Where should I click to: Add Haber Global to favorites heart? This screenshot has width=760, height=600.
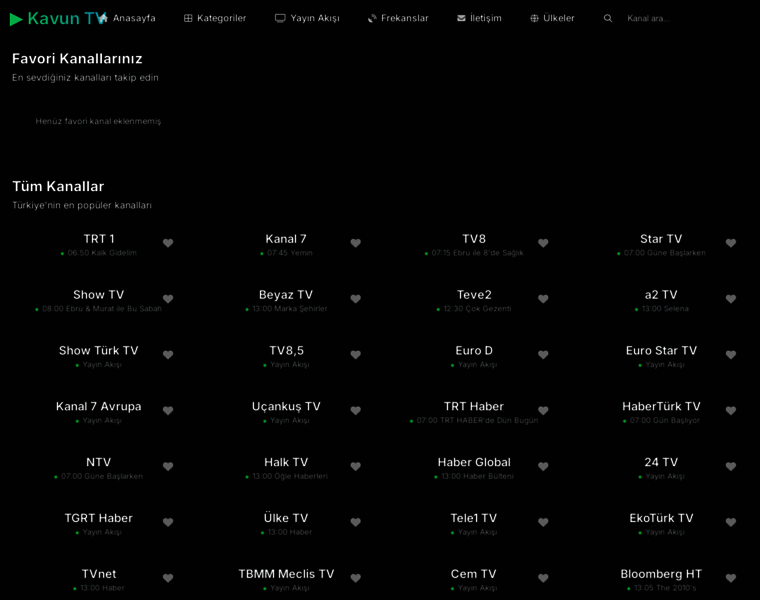[543, 466]
